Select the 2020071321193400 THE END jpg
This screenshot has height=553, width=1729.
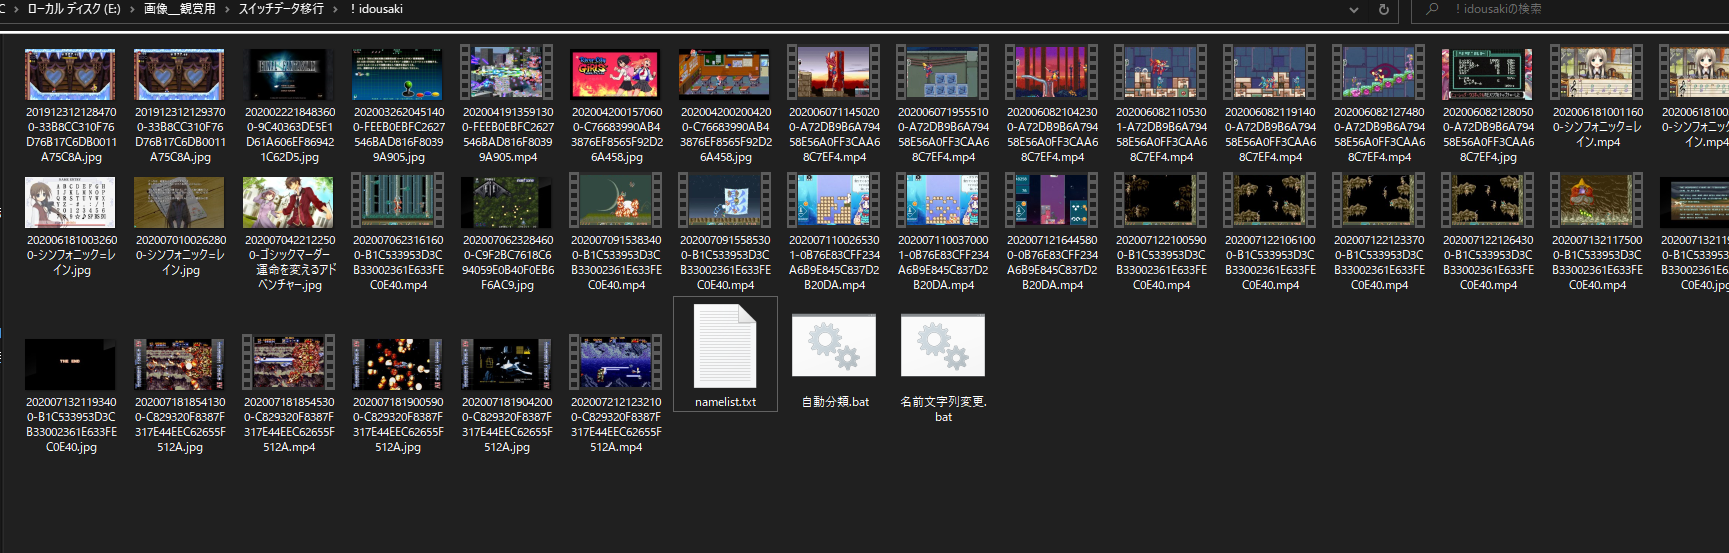point(71,364)
